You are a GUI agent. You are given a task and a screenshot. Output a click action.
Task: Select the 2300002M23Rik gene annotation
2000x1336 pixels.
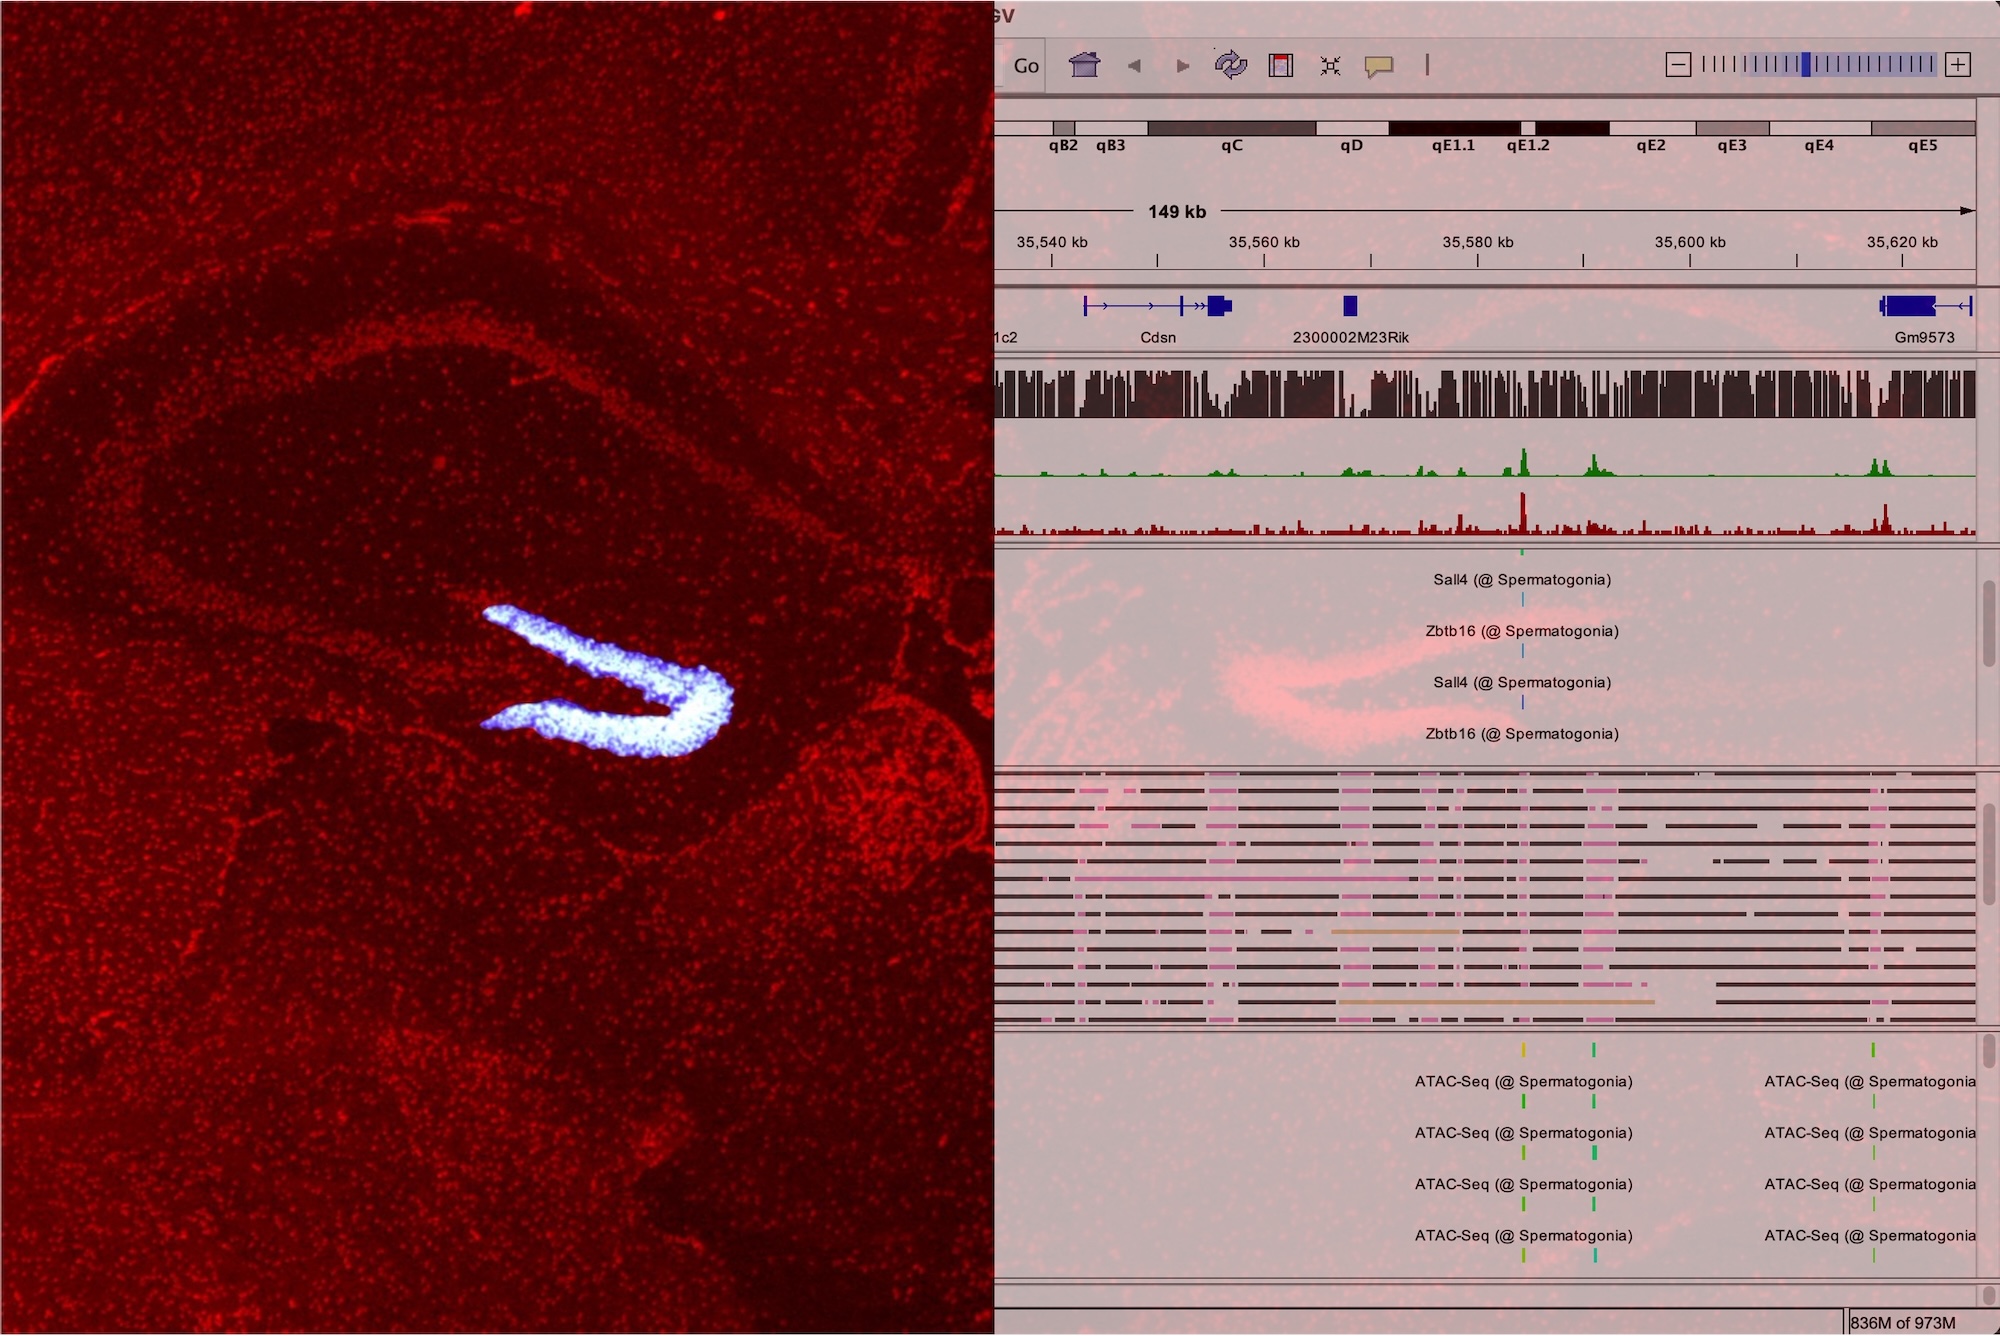click(x=1350, y=306)
